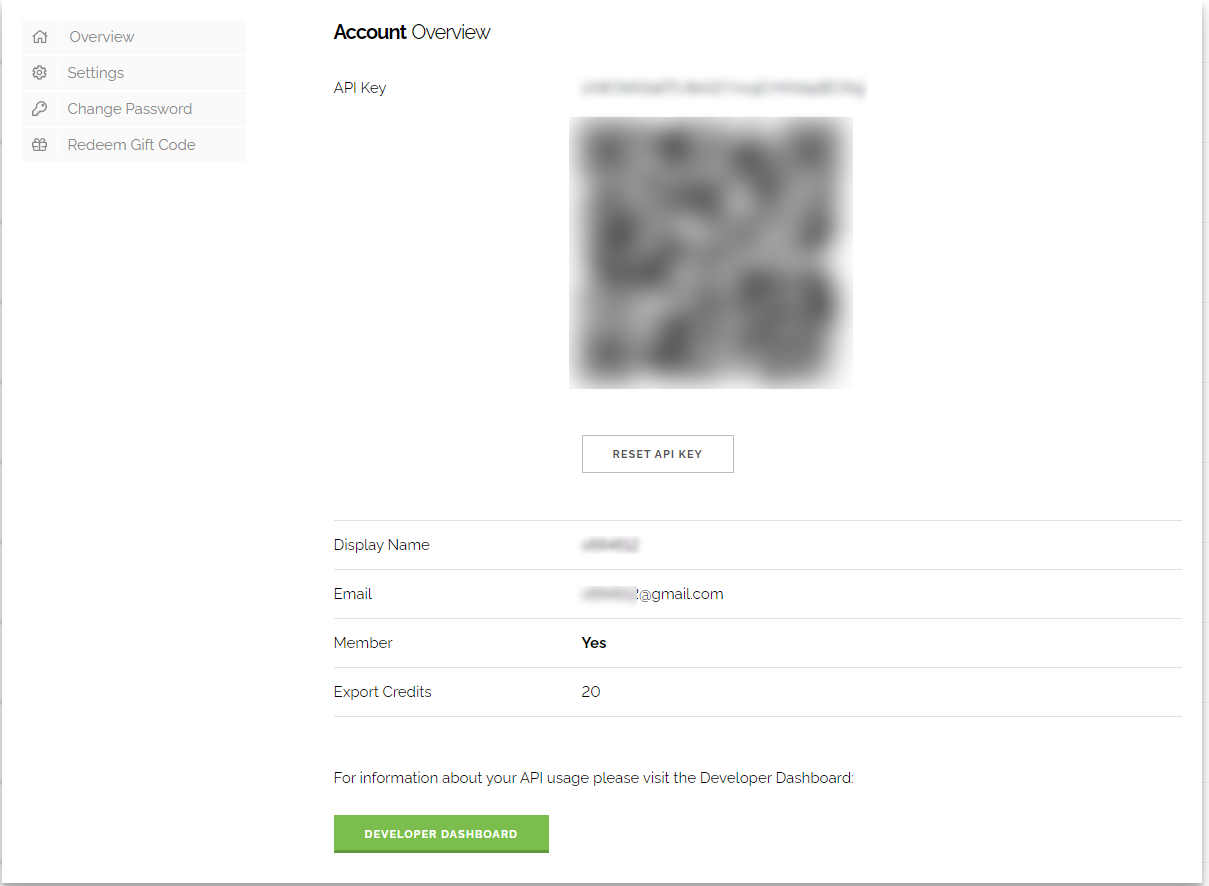Click the Export Credits value of 20

[591, 691]
